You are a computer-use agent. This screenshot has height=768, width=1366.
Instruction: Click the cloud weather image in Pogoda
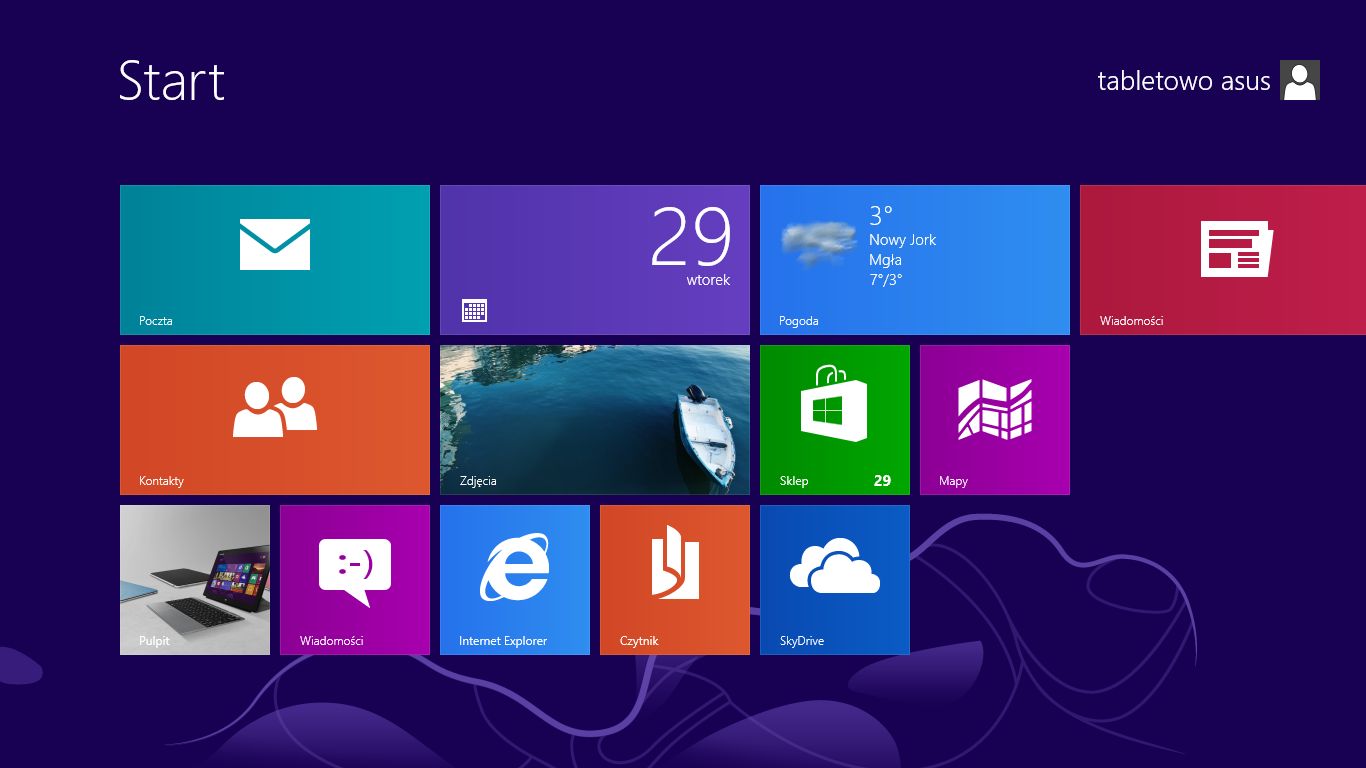[x=819, y=244]
